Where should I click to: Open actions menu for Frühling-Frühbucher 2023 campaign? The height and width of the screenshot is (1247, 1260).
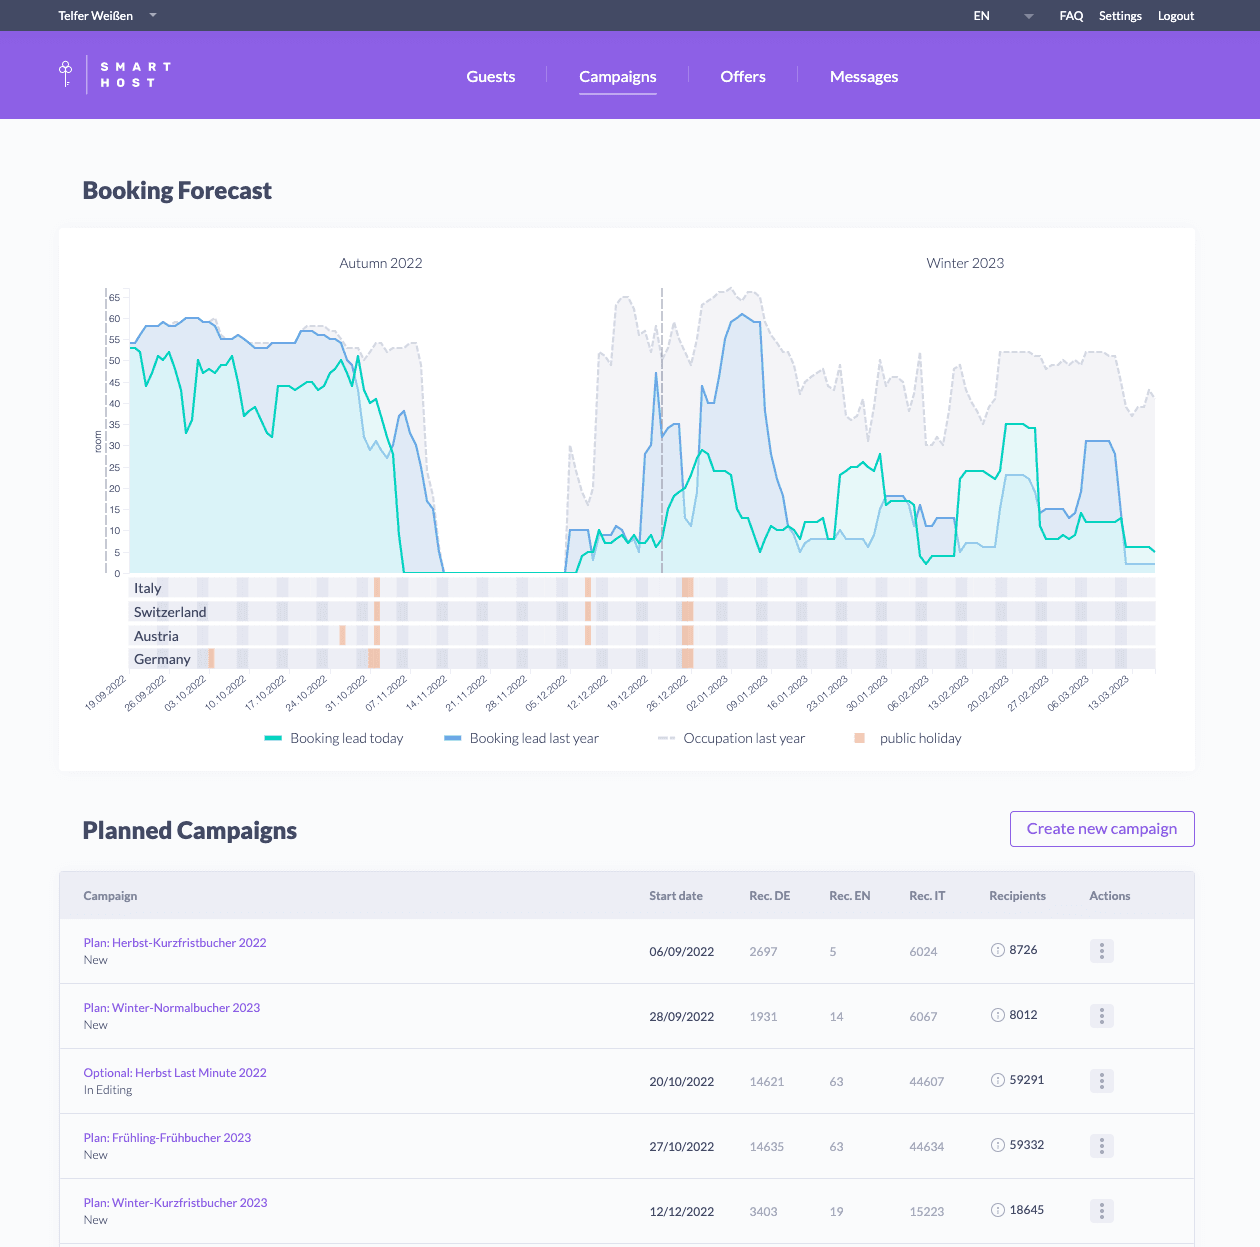(1101, 1146)
